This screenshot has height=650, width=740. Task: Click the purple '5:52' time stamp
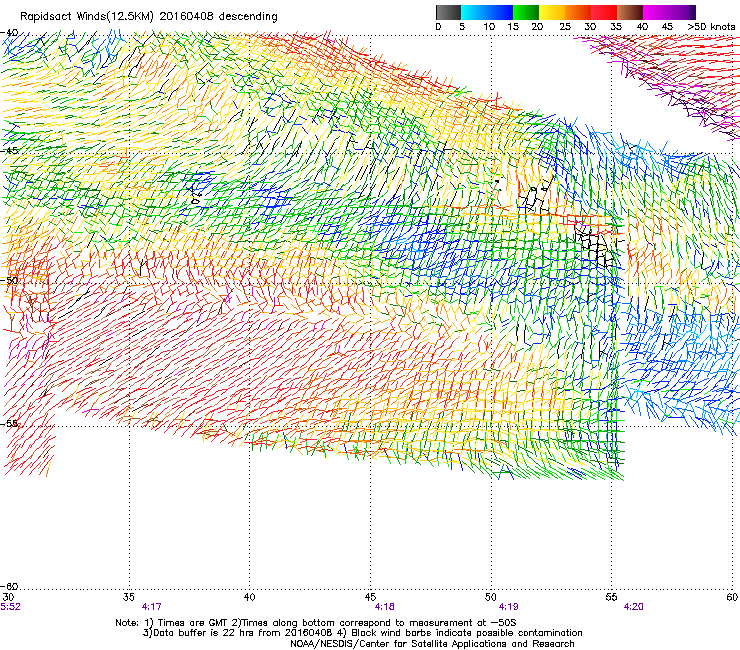[10, 607]
